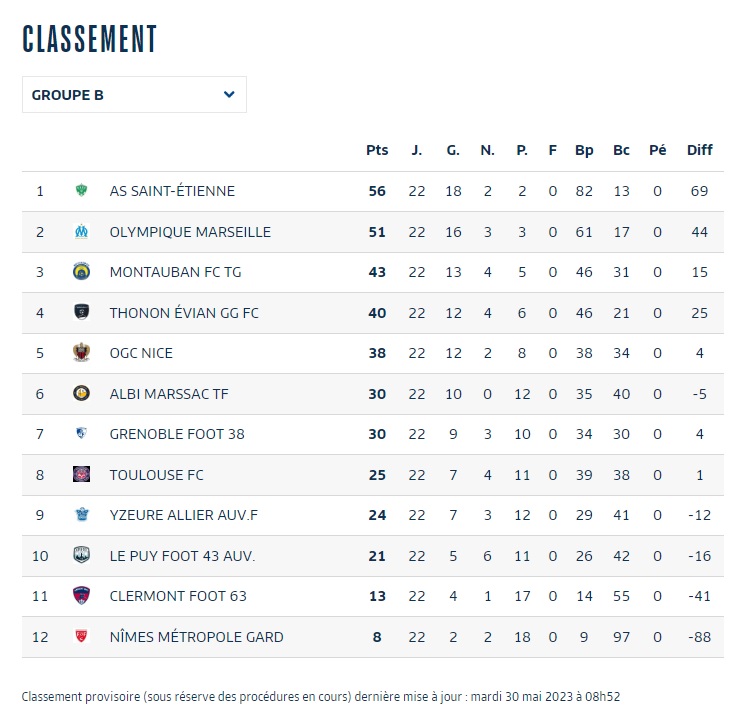739x711 pixels.
Task: Click the Olympique Marseille club crest
Action: 81,232
